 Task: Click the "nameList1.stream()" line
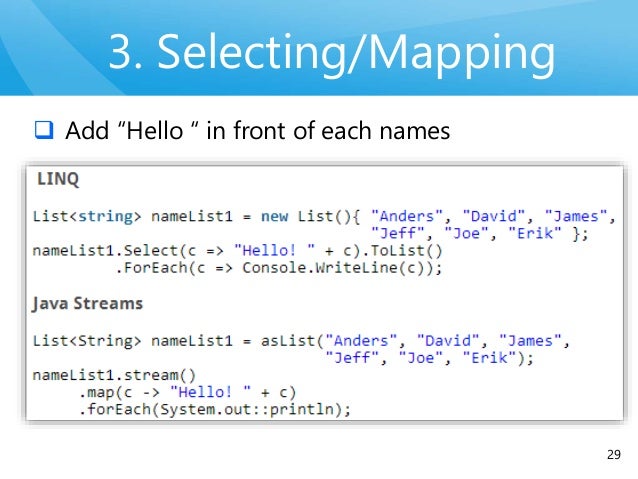114,375
